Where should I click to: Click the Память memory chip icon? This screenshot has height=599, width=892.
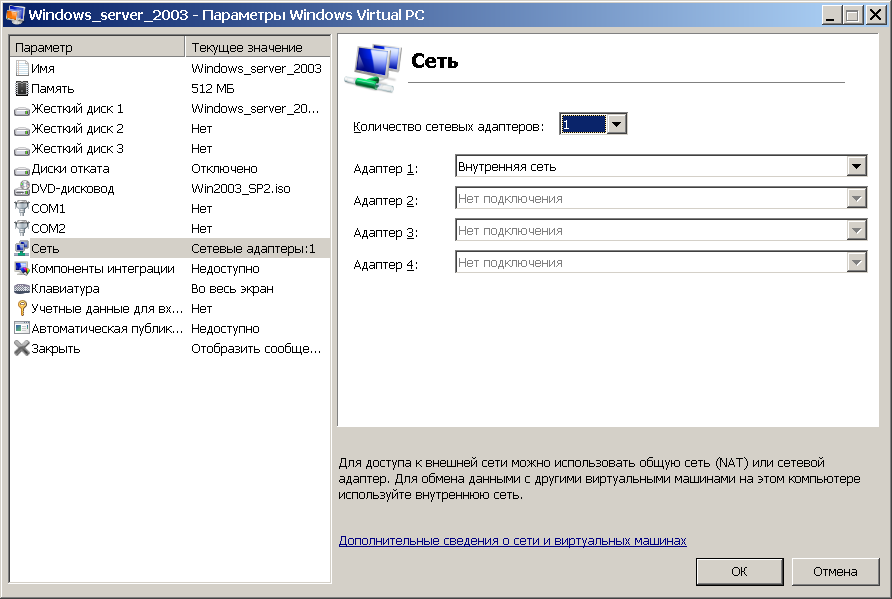(x=22, y=88)
